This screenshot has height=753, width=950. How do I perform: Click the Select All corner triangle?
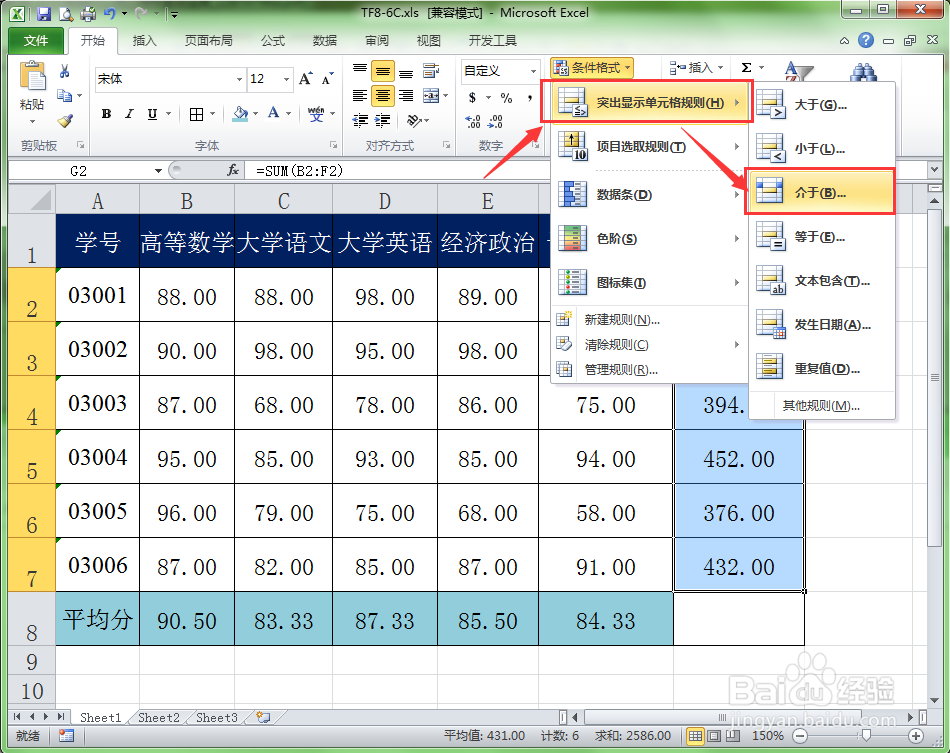[x=32, y=199]
